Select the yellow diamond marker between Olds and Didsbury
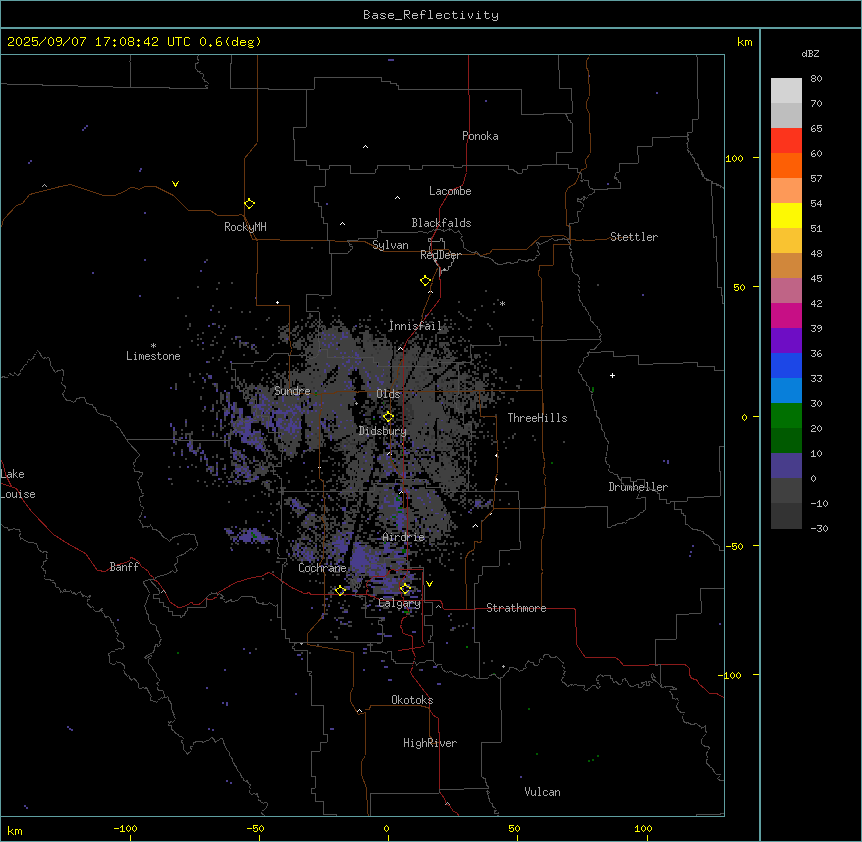This screenshot has width=862, height=842. click(x=388, y=416)
